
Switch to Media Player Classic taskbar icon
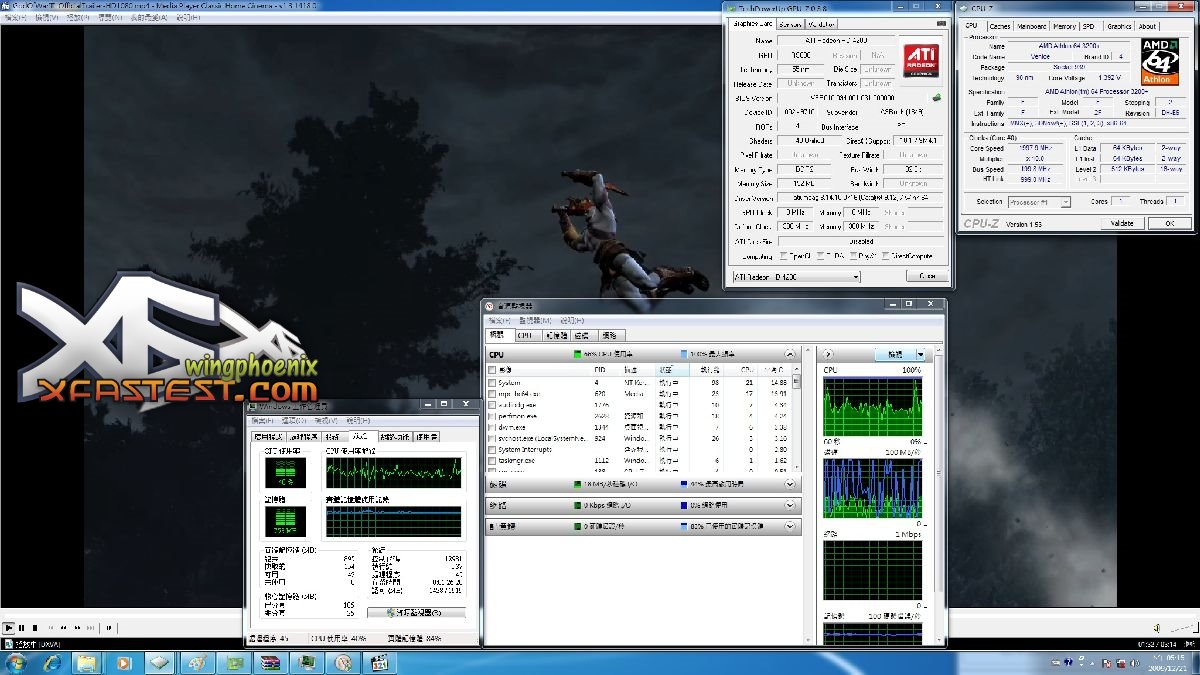[379, 663]
